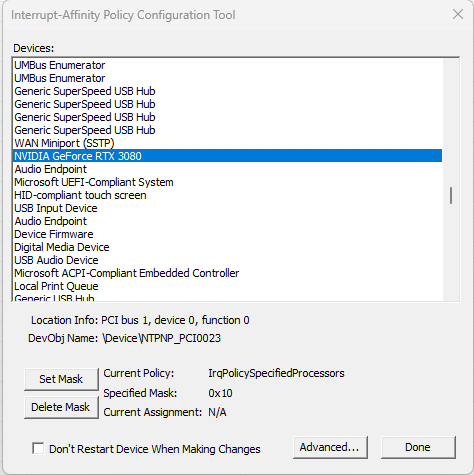Click Done to finish

(x=418, y=447)
